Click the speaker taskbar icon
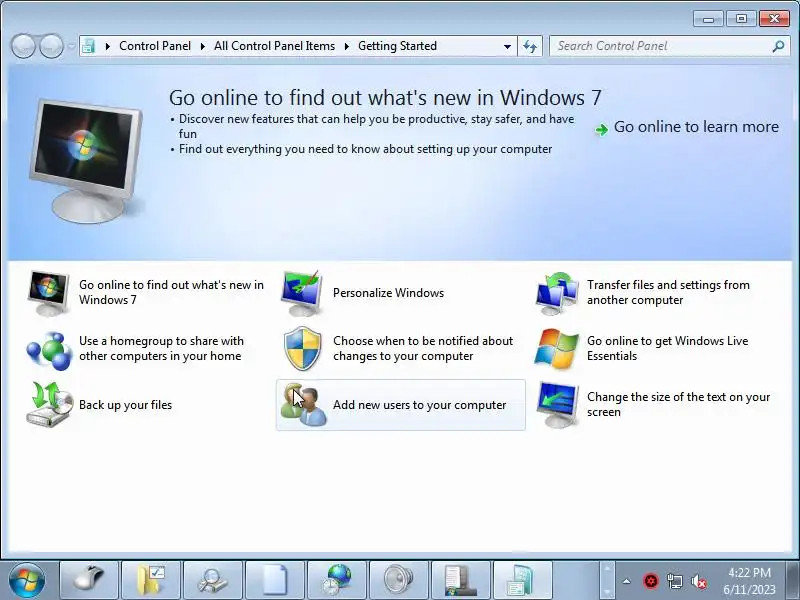This screenshot has width=800, height=600. coord(398,580)
